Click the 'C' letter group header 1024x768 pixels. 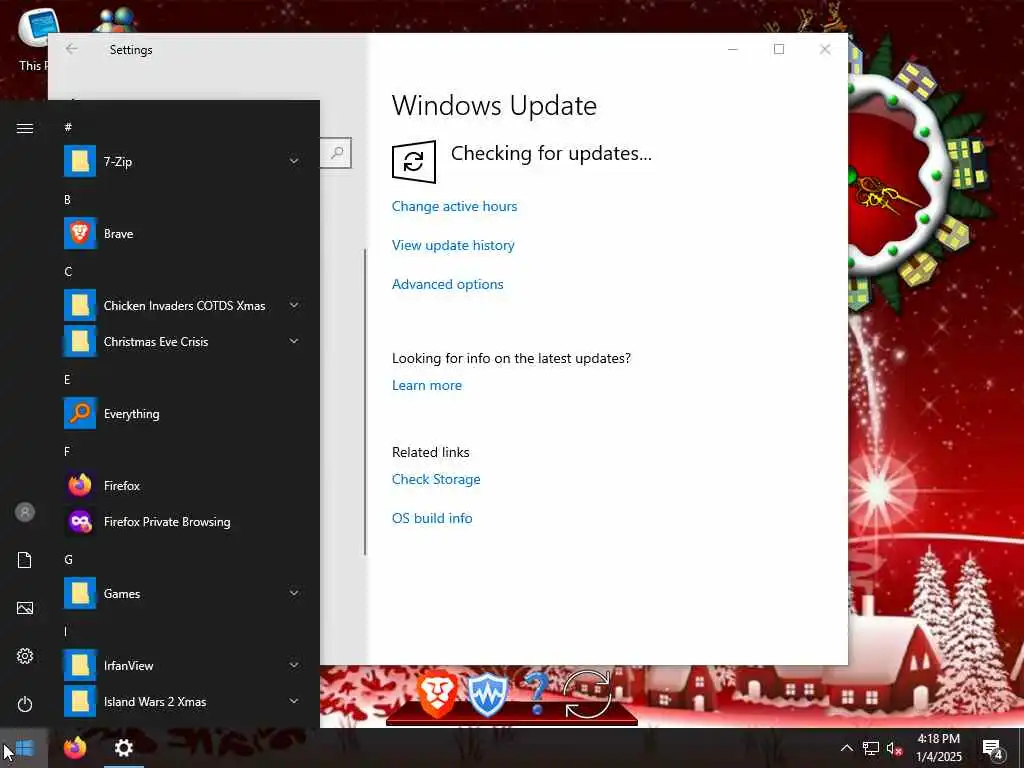pos(68,272)
